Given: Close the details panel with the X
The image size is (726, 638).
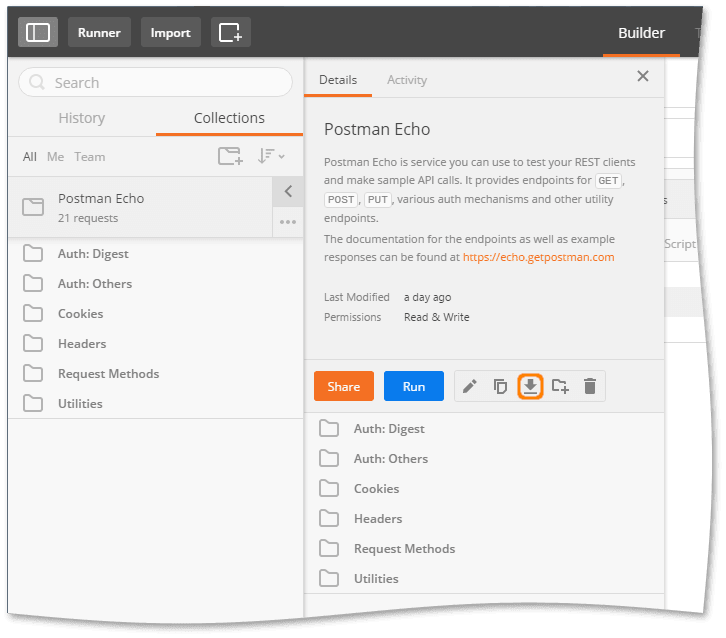Looking at the screenshot, I should click(643, 76).
